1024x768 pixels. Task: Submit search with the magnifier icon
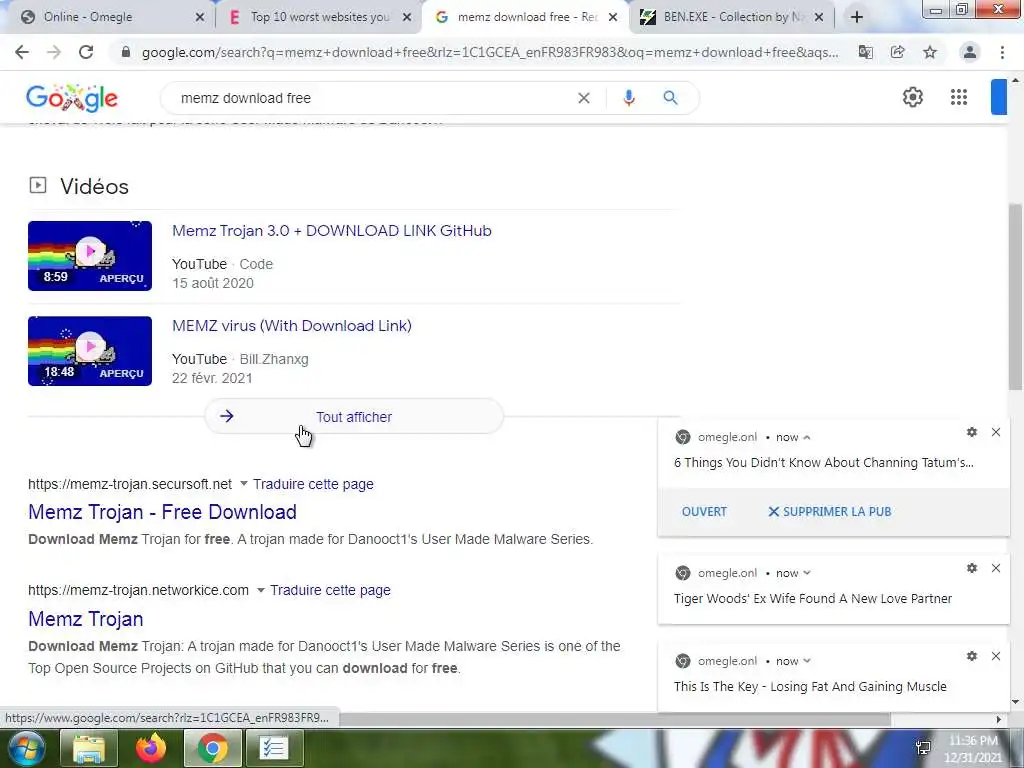(671, 98)
